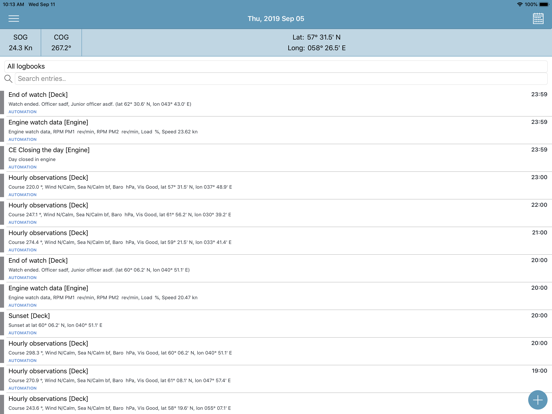Tap the search magnifier icon

pyautogui.click(x=8, y=79)
